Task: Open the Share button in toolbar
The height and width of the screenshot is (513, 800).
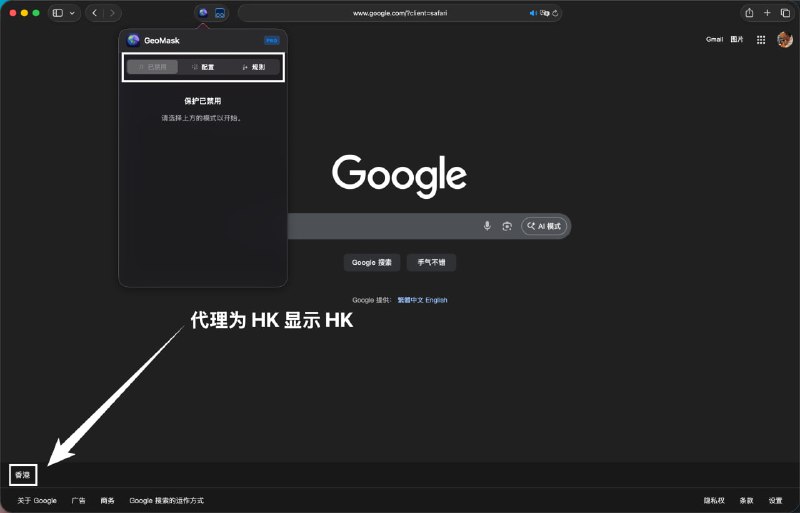Action: 749,13
